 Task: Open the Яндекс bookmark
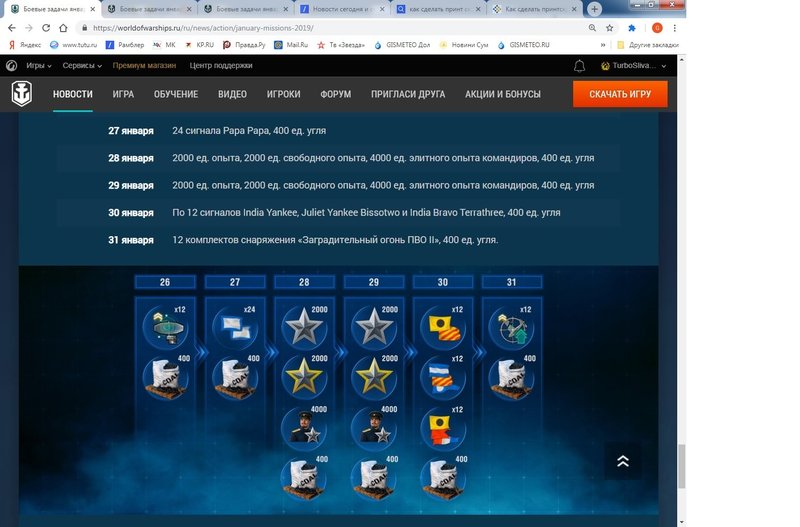point(25,45)
